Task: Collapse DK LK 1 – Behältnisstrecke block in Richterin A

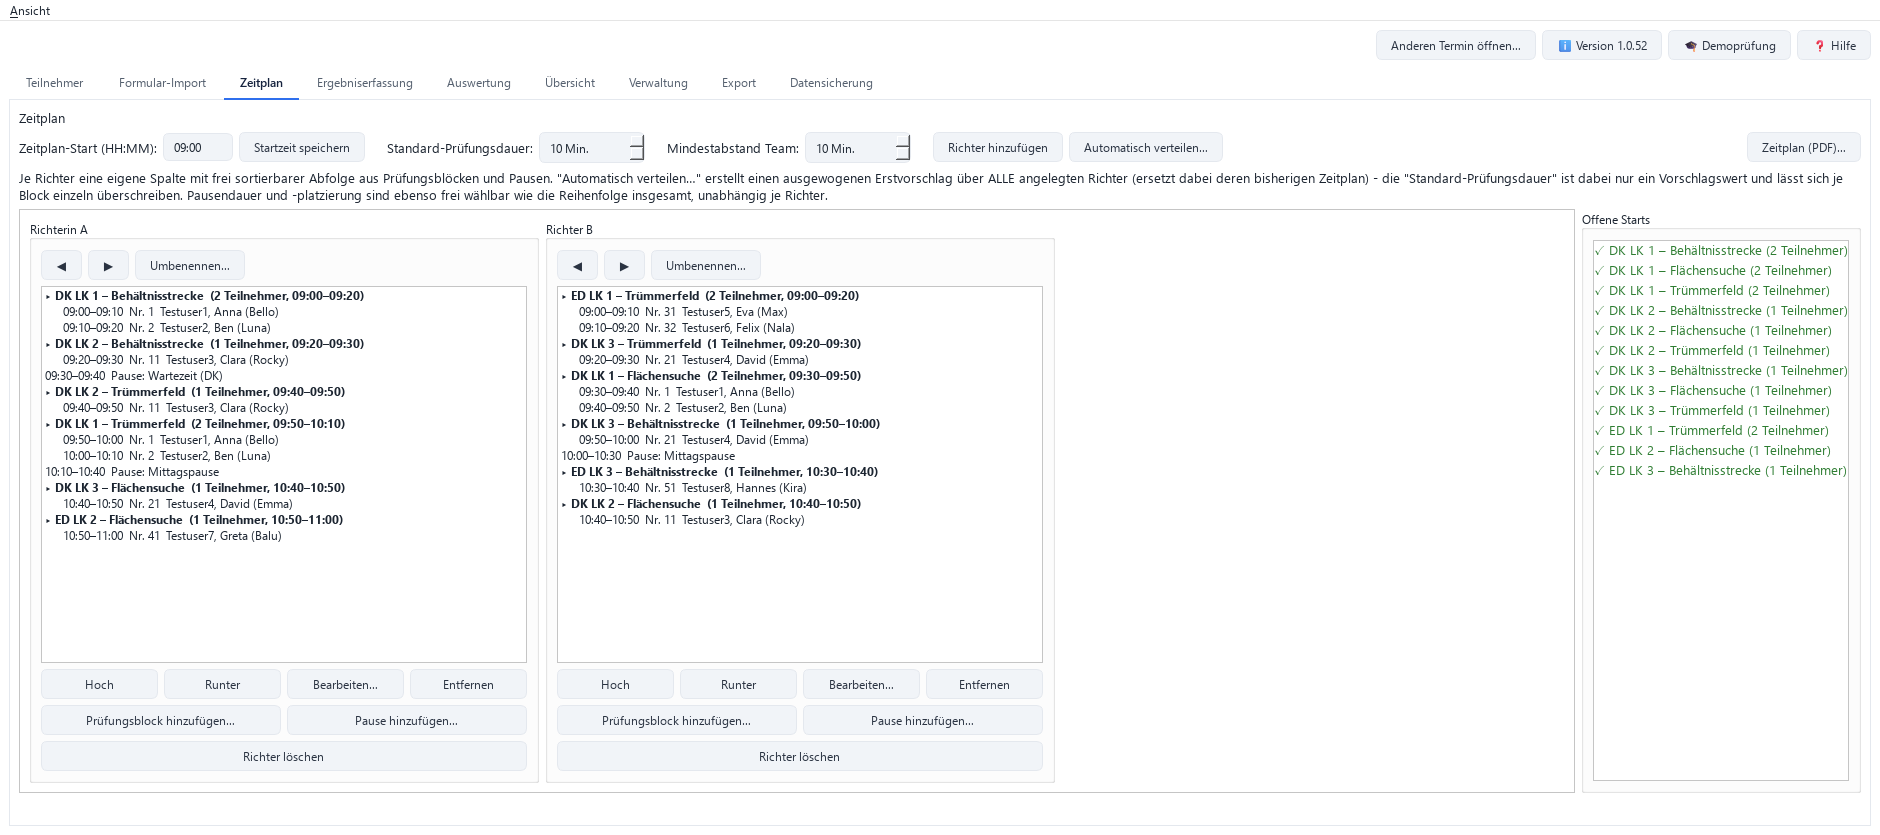Action: (48, 297)
